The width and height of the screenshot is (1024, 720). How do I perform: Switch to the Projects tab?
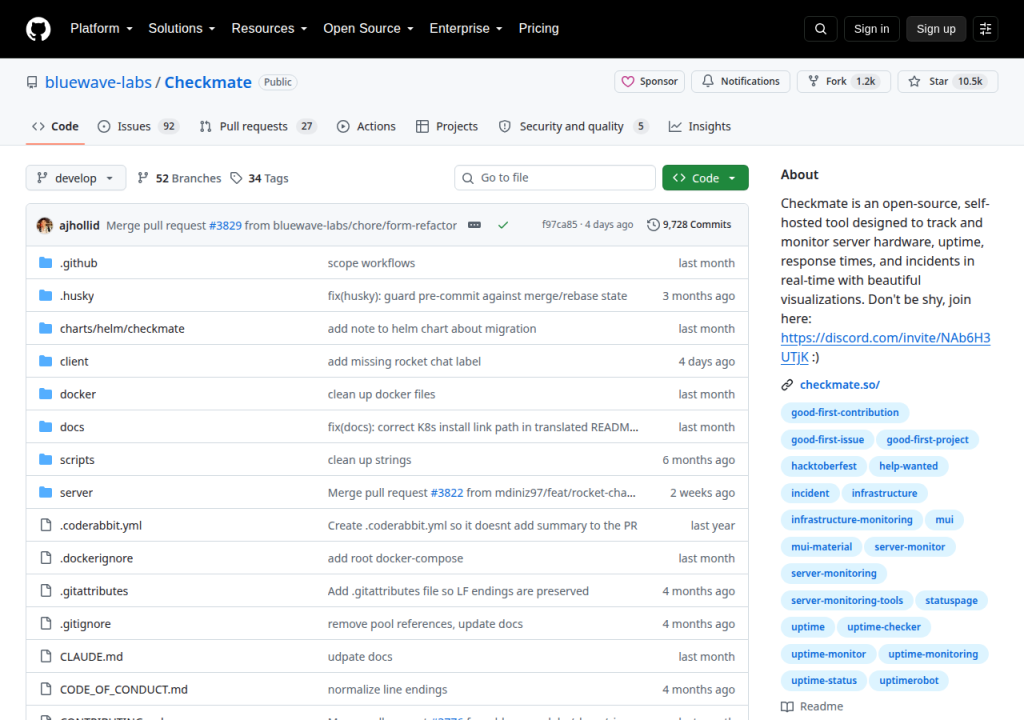pos(447,126)
